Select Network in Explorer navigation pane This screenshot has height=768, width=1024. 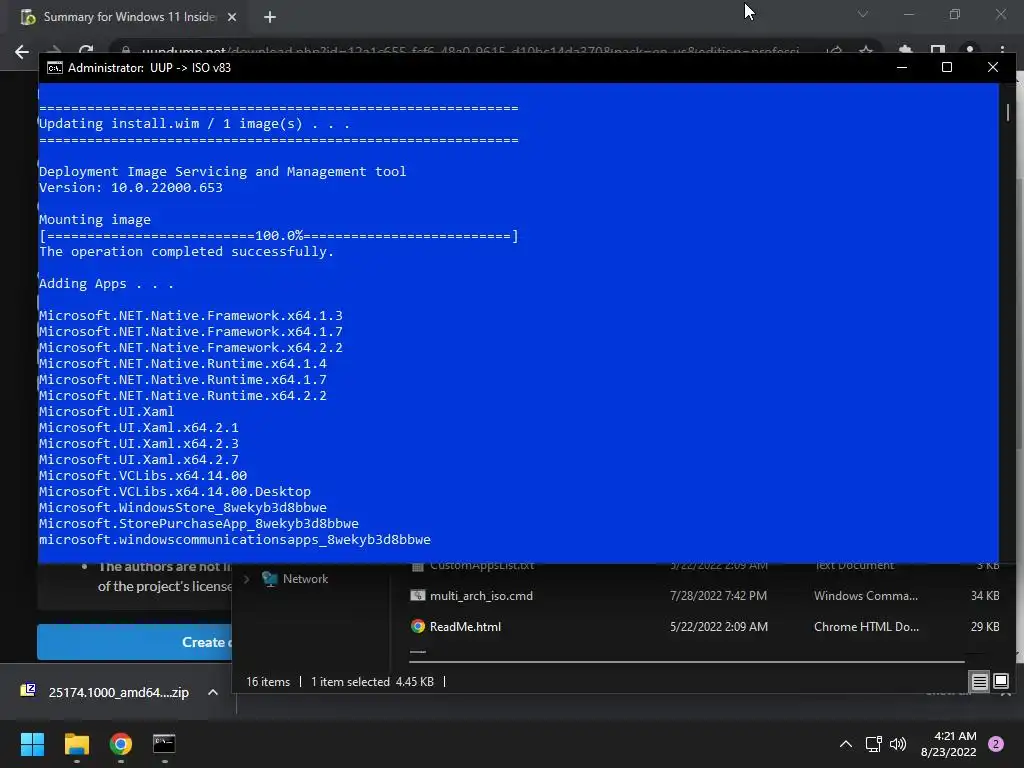click(305, 579)
